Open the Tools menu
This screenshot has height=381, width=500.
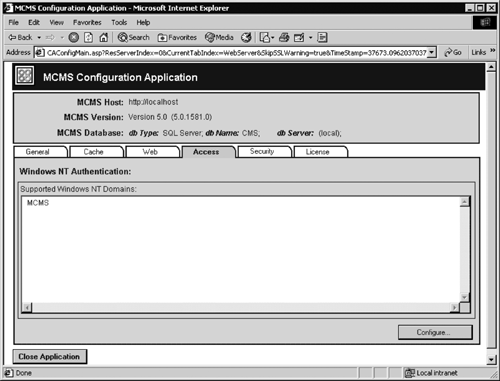[x=119, y=22]
